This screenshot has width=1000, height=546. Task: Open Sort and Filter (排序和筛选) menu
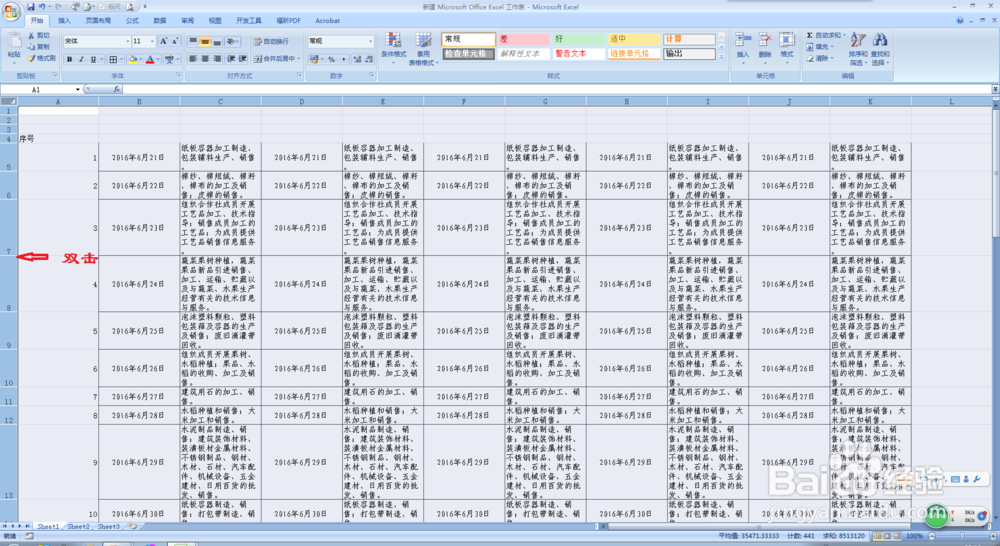(858, 49)
